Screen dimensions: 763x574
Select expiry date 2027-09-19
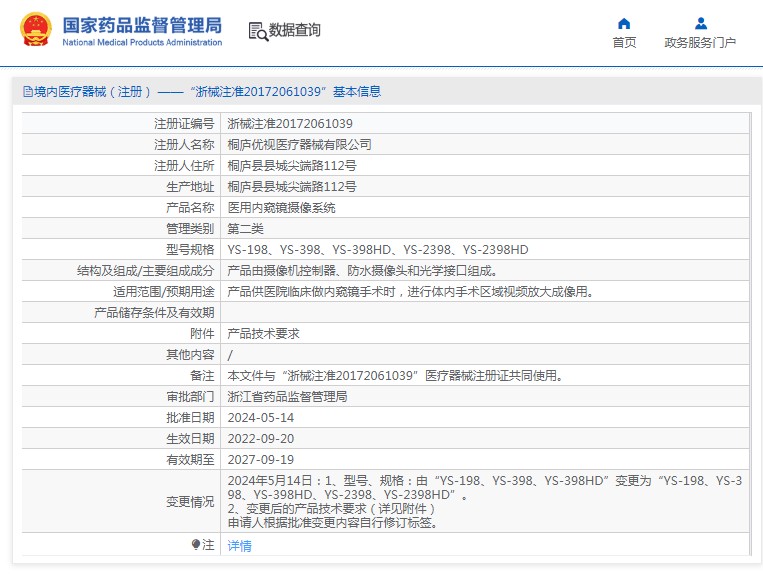coord(261,459)
